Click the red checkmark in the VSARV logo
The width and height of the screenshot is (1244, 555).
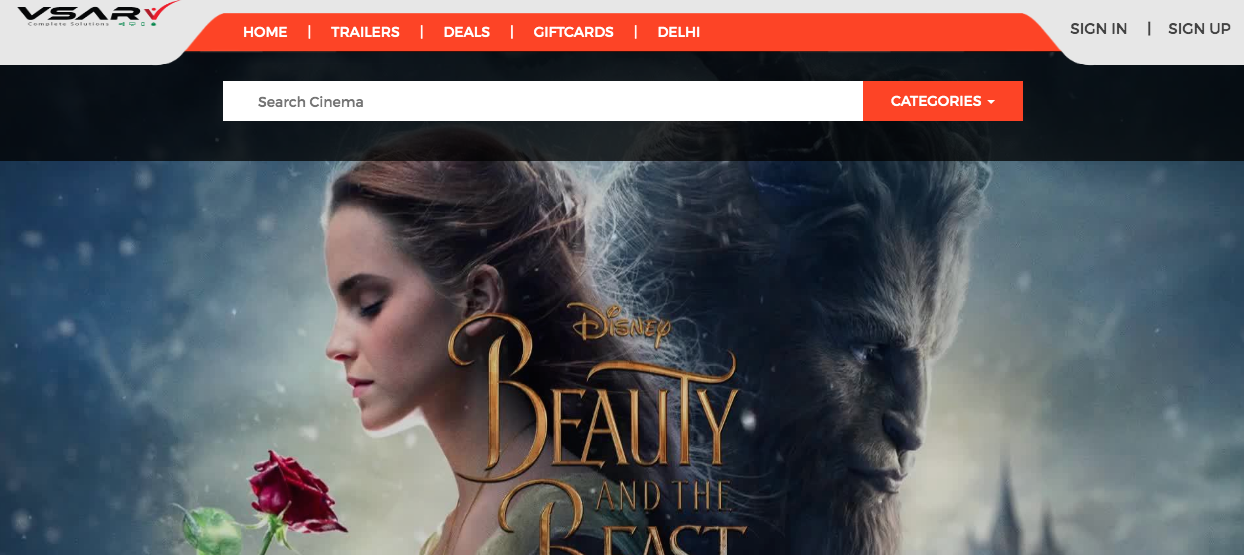pyautogui.click(x=160, y=11)
